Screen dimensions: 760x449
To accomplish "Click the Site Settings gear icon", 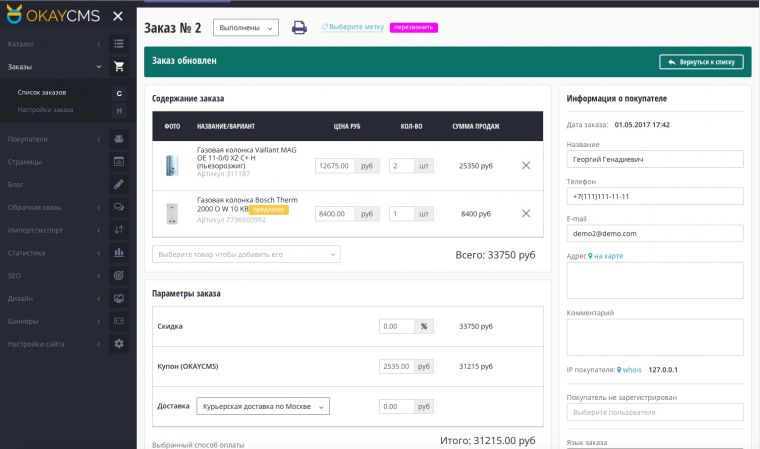I will pos(119,344).
